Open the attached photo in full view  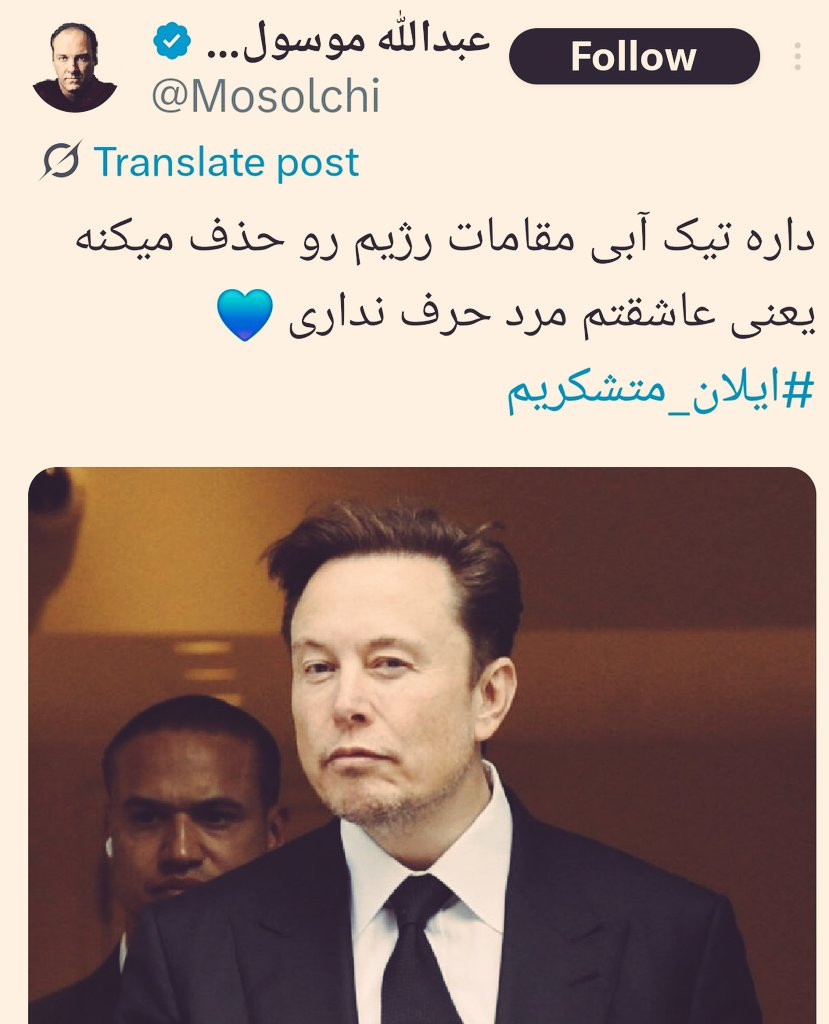point(422,745)
